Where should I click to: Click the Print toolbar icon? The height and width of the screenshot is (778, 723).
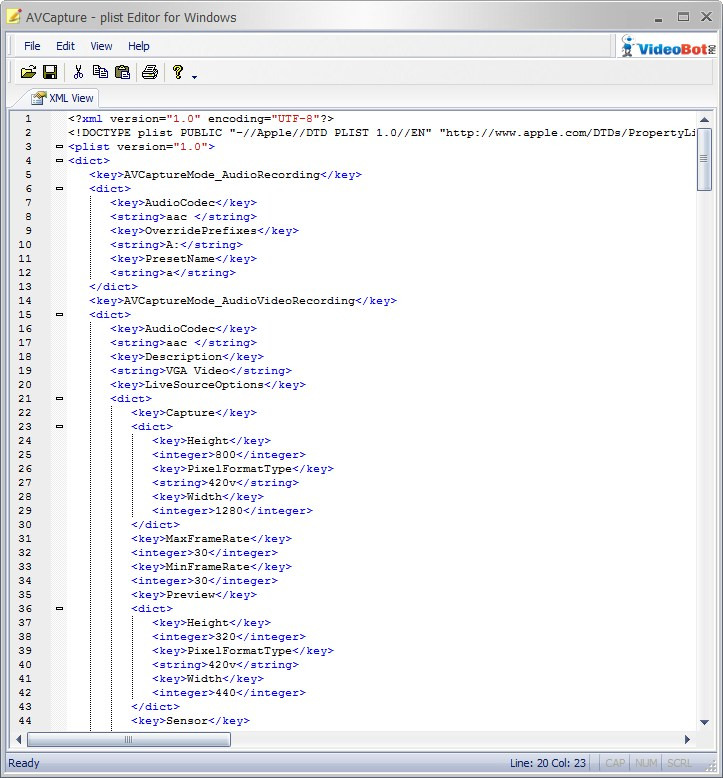coord(150,72)
